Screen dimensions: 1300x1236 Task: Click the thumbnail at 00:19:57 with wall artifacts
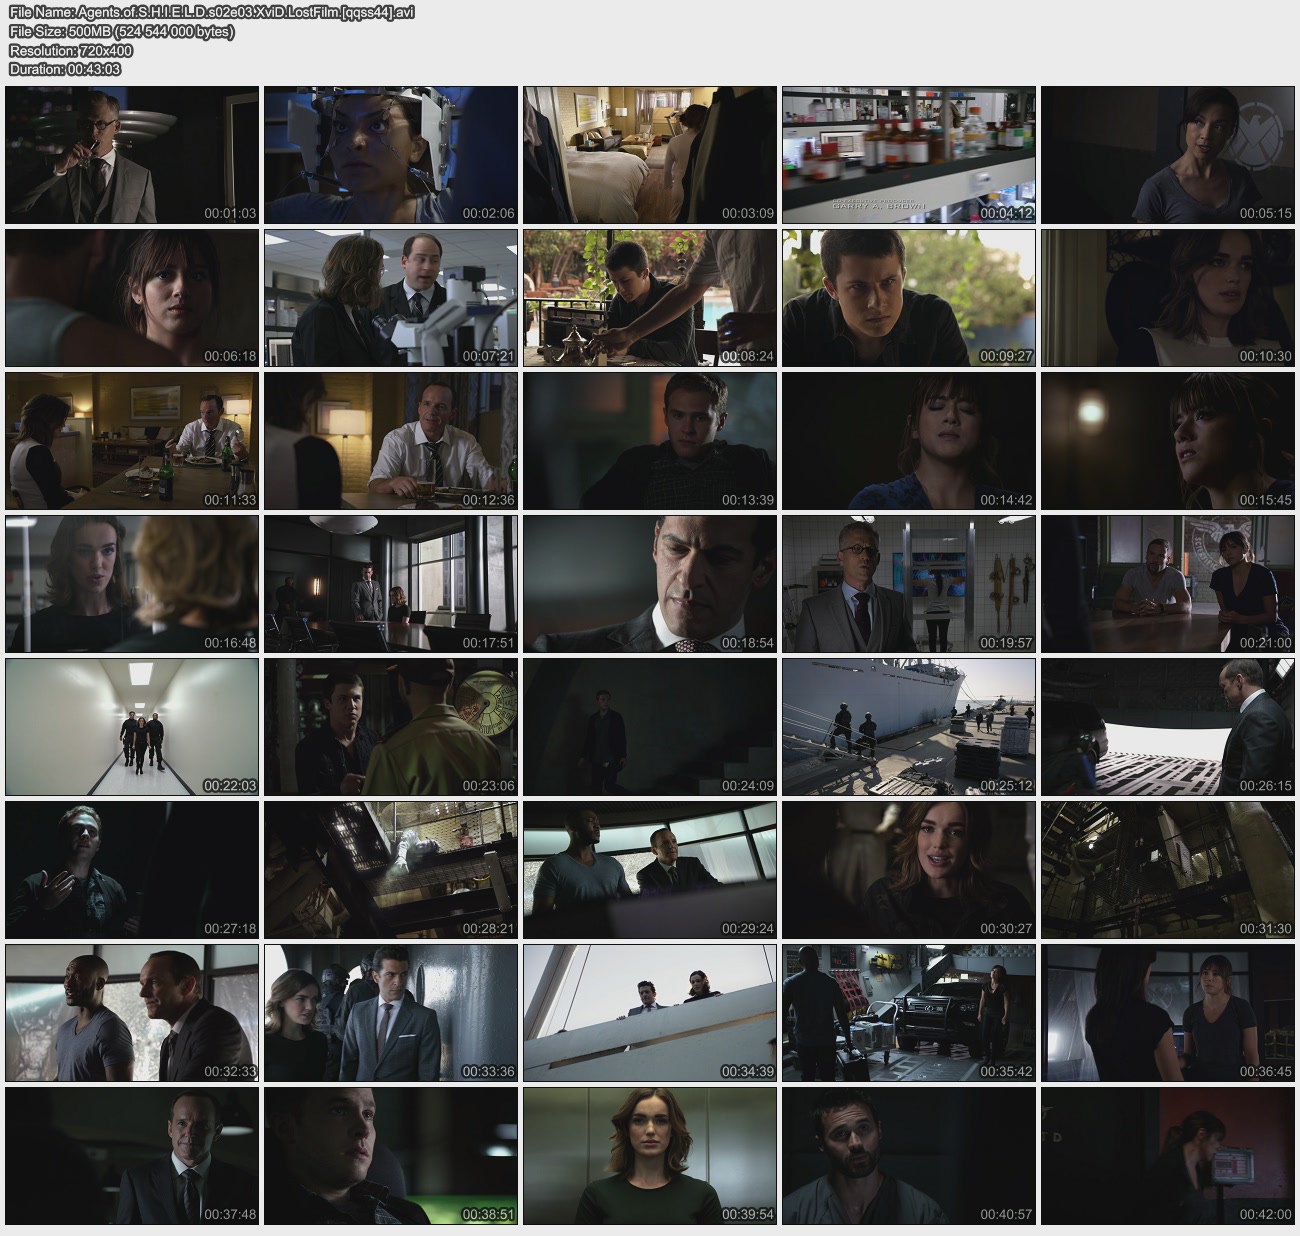909,584
